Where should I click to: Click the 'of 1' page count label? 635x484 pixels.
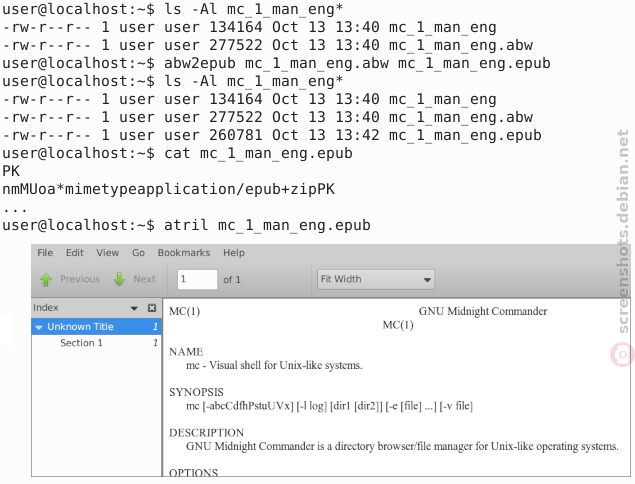click(232, 279)
